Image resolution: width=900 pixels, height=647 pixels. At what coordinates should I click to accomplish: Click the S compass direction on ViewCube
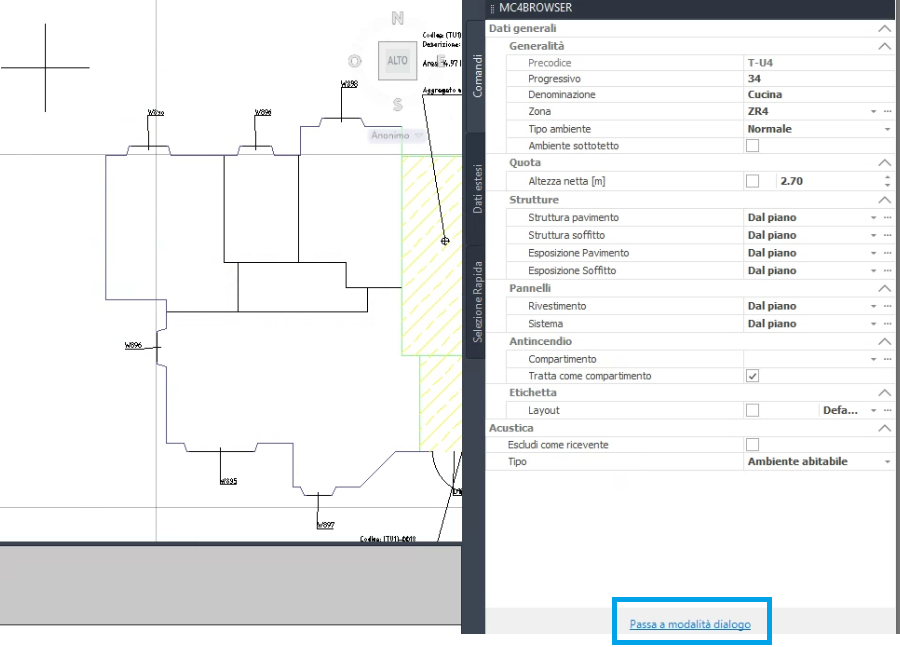(398, 104)
